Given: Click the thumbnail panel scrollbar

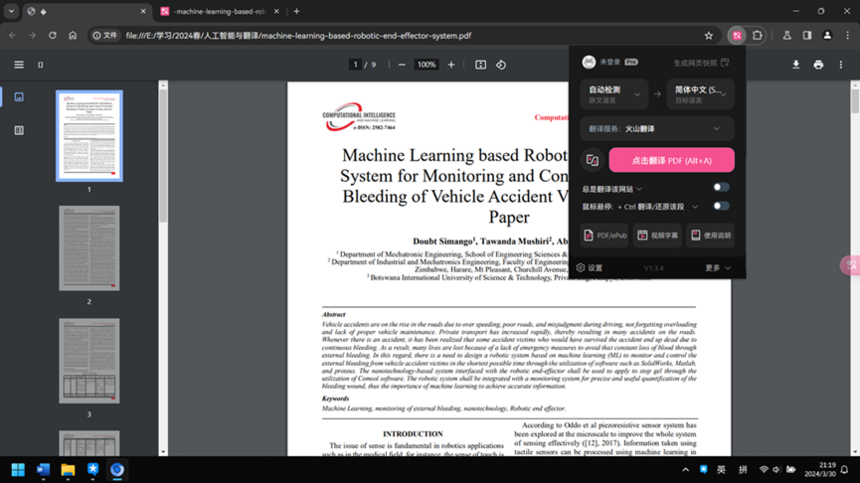Looking at the screenshot, I should click(163, 156).
